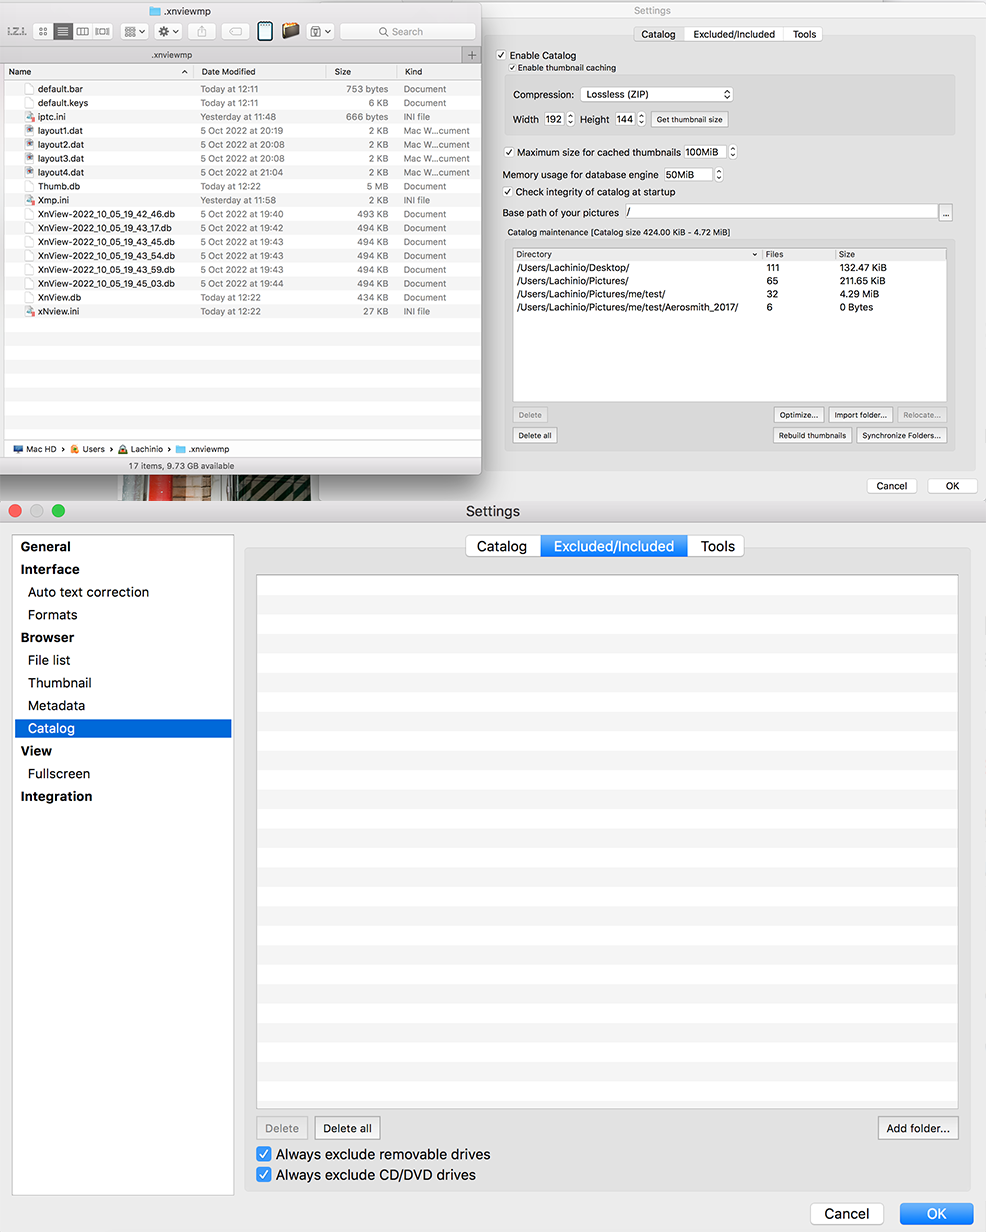Click the Optimize... button
This screenshot has width=986, height=1232.
(x=799, y=415)
